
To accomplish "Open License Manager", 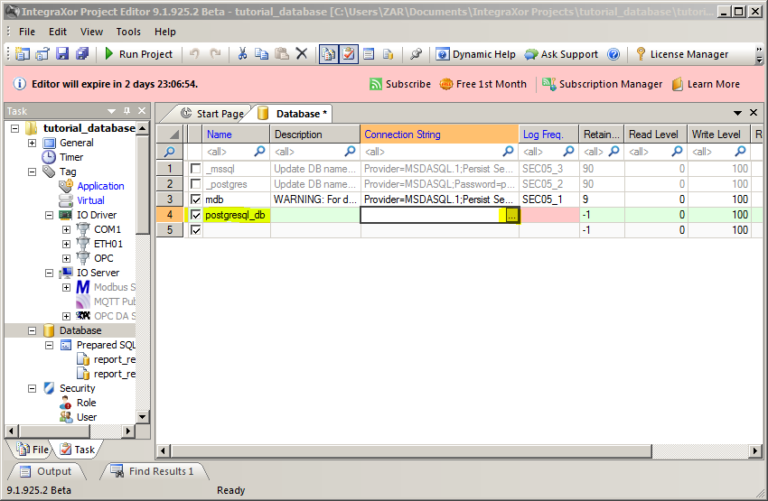I will pos(682,54).
